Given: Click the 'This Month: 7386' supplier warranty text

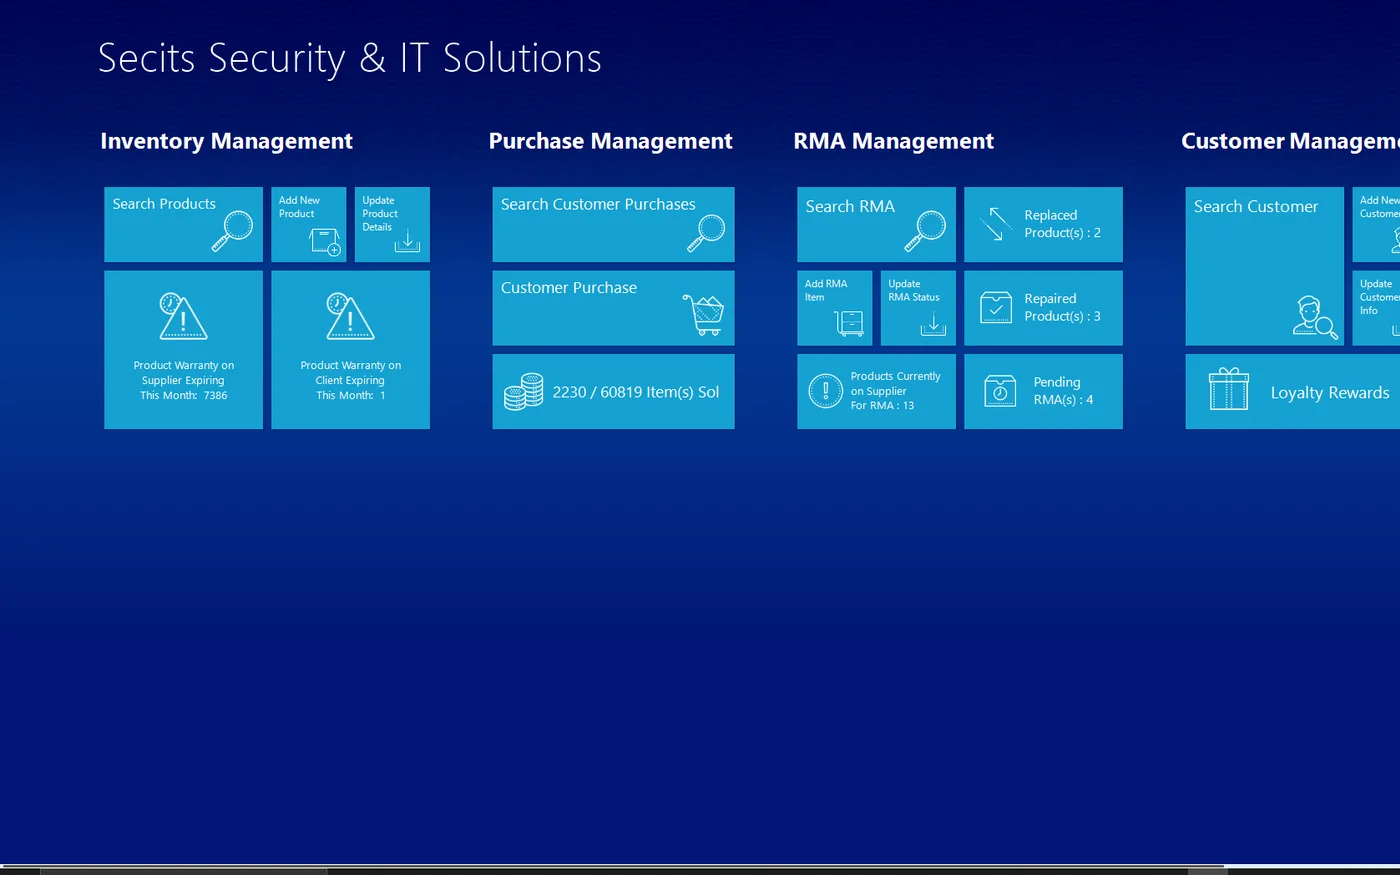Looking at the screenshot, I should tap(183, 395).
